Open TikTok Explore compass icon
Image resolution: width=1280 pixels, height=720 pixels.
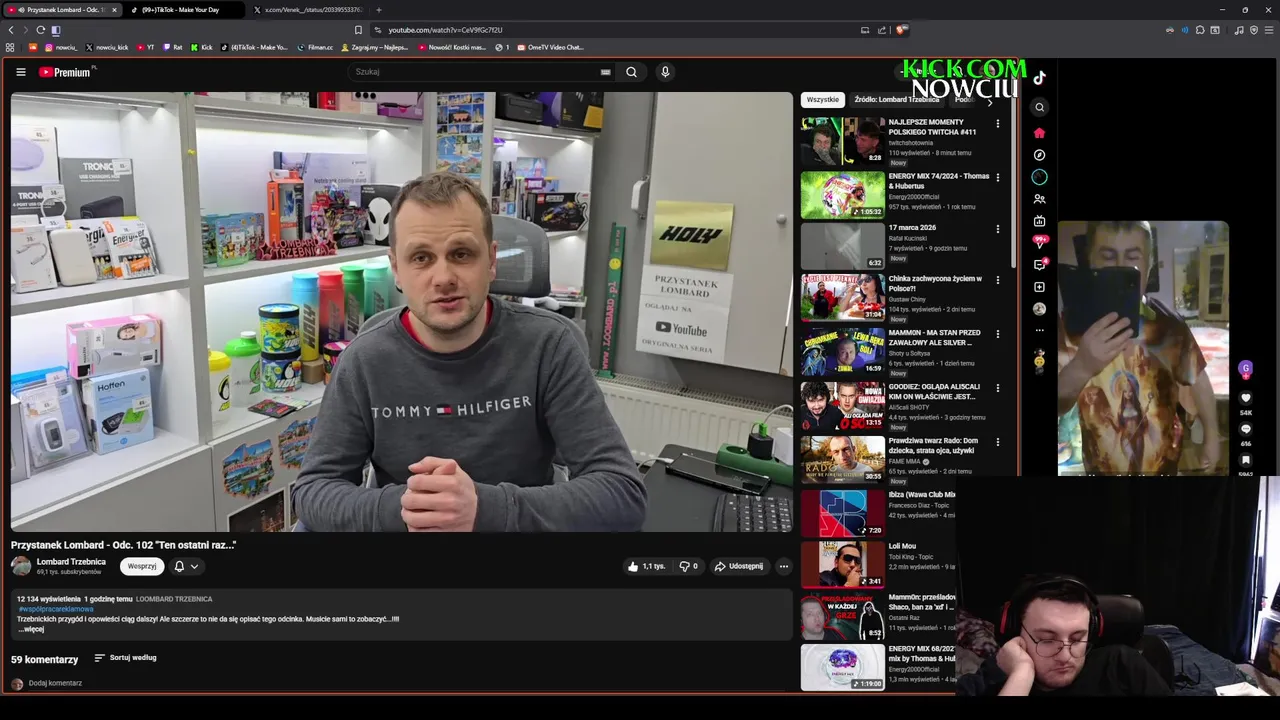pos(1039,155)
